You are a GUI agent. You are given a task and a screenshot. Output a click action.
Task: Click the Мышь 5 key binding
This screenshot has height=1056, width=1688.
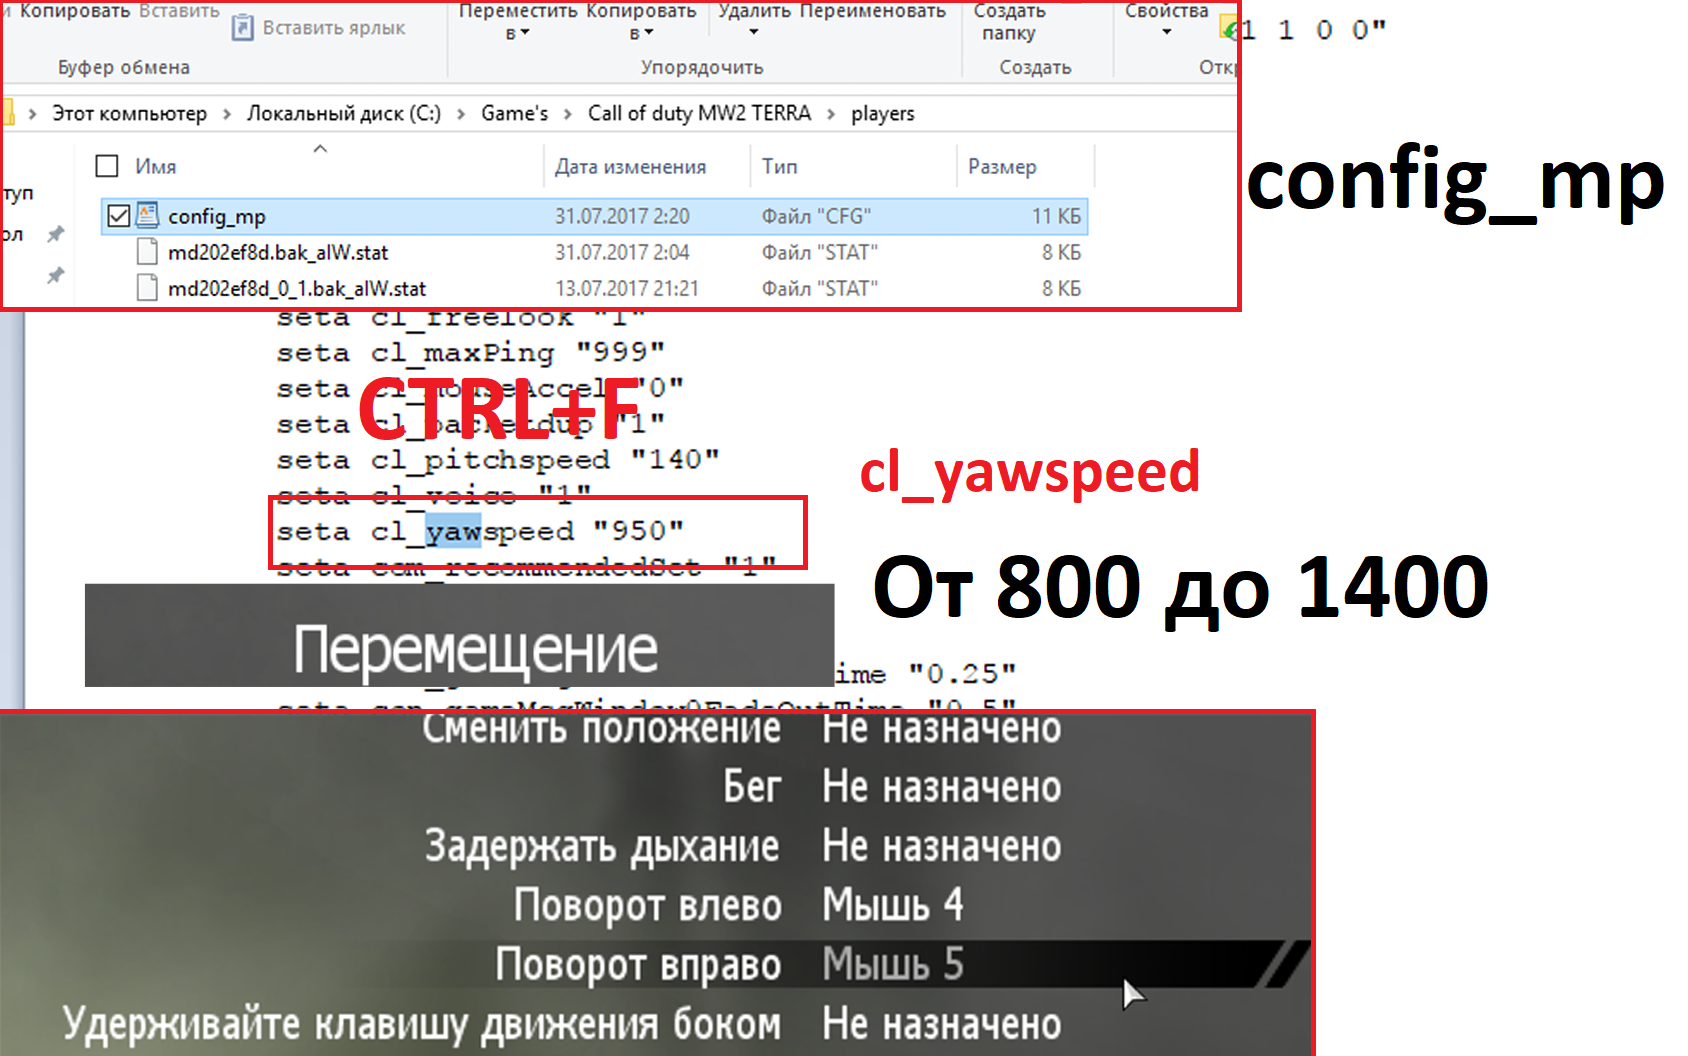point(892,964)
